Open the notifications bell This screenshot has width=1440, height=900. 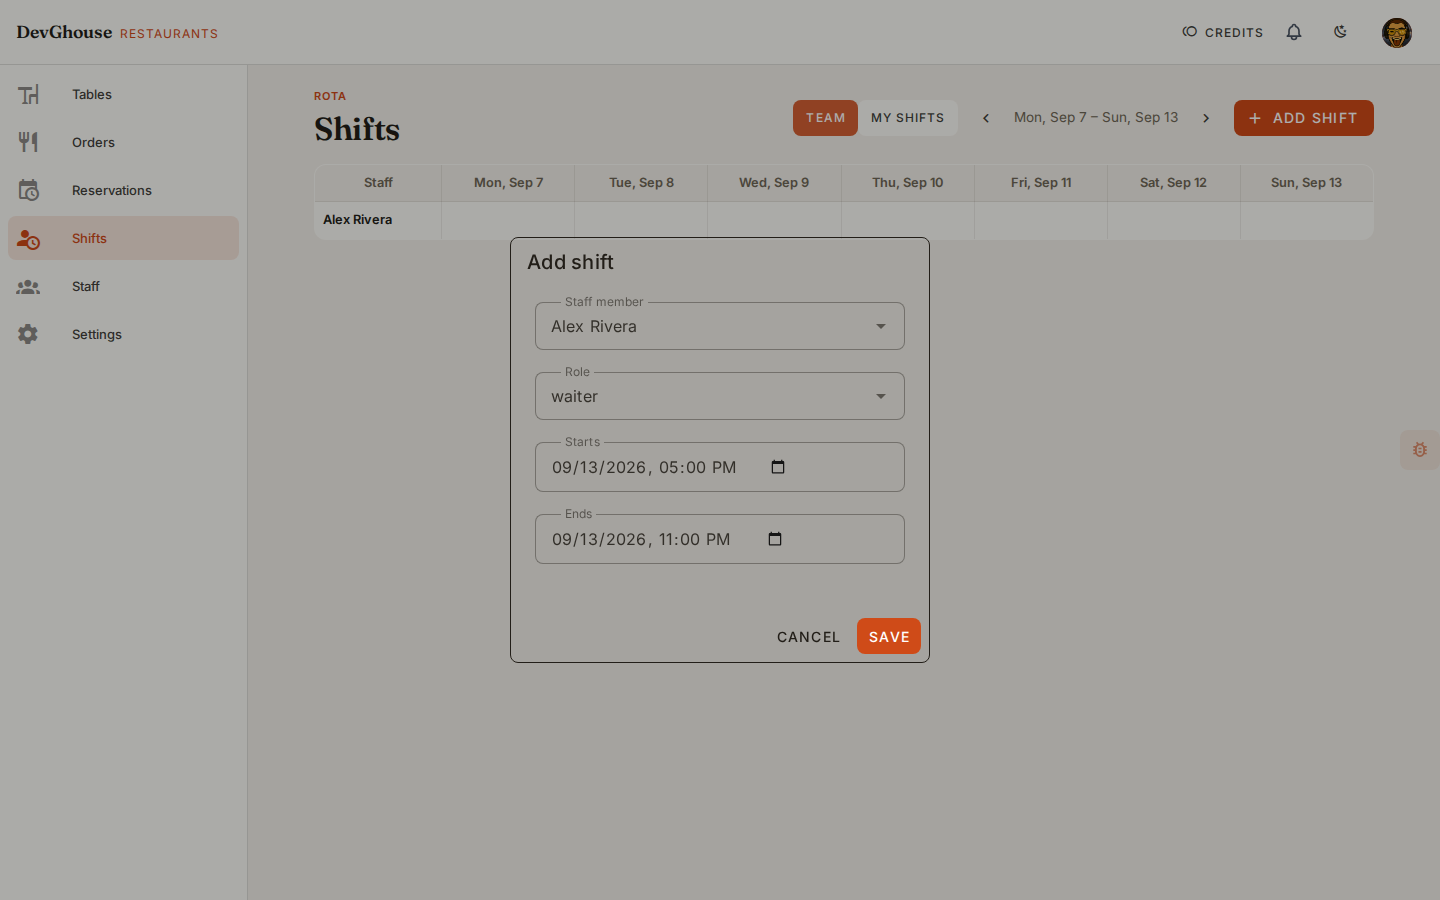pyautogui.click(x=1294, y=32)
